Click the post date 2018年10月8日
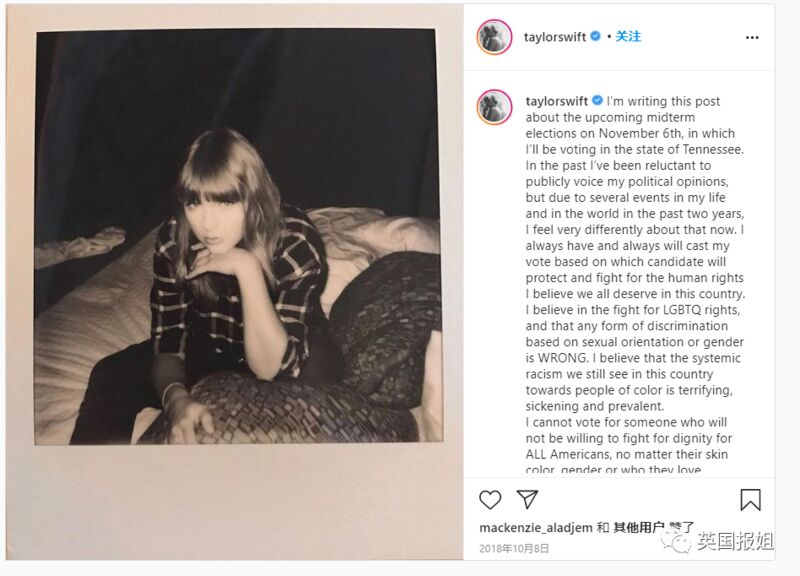The width and height of the screenshot is (800, 576). (x=514, y=548)
